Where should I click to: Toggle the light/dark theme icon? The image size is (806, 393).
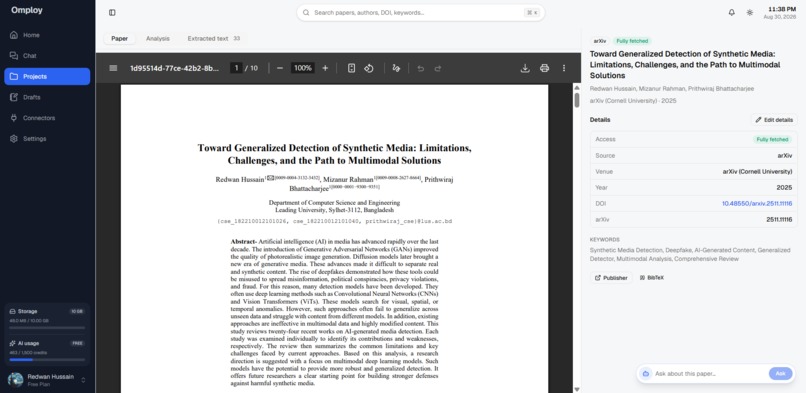(x=749, y=12)
